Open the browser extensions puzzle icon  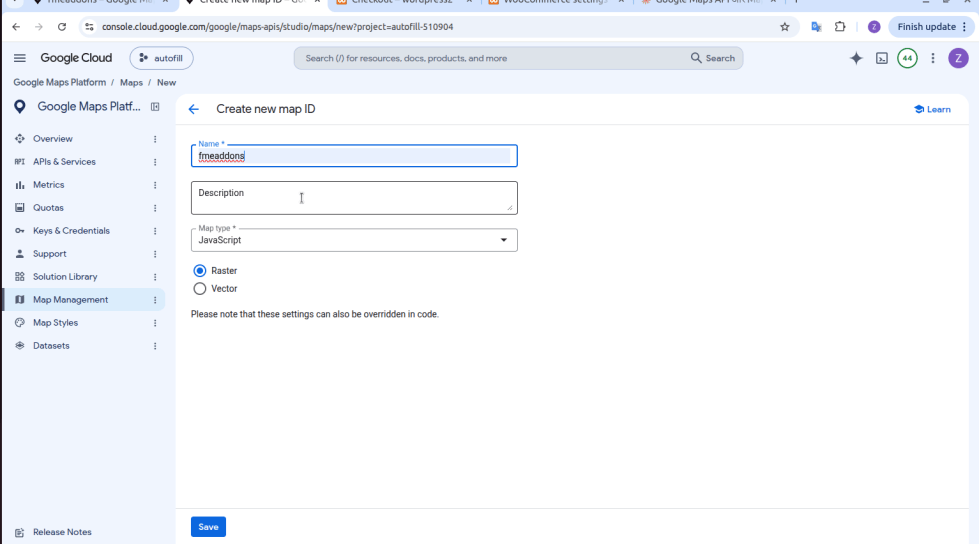[x=840, y=27]
